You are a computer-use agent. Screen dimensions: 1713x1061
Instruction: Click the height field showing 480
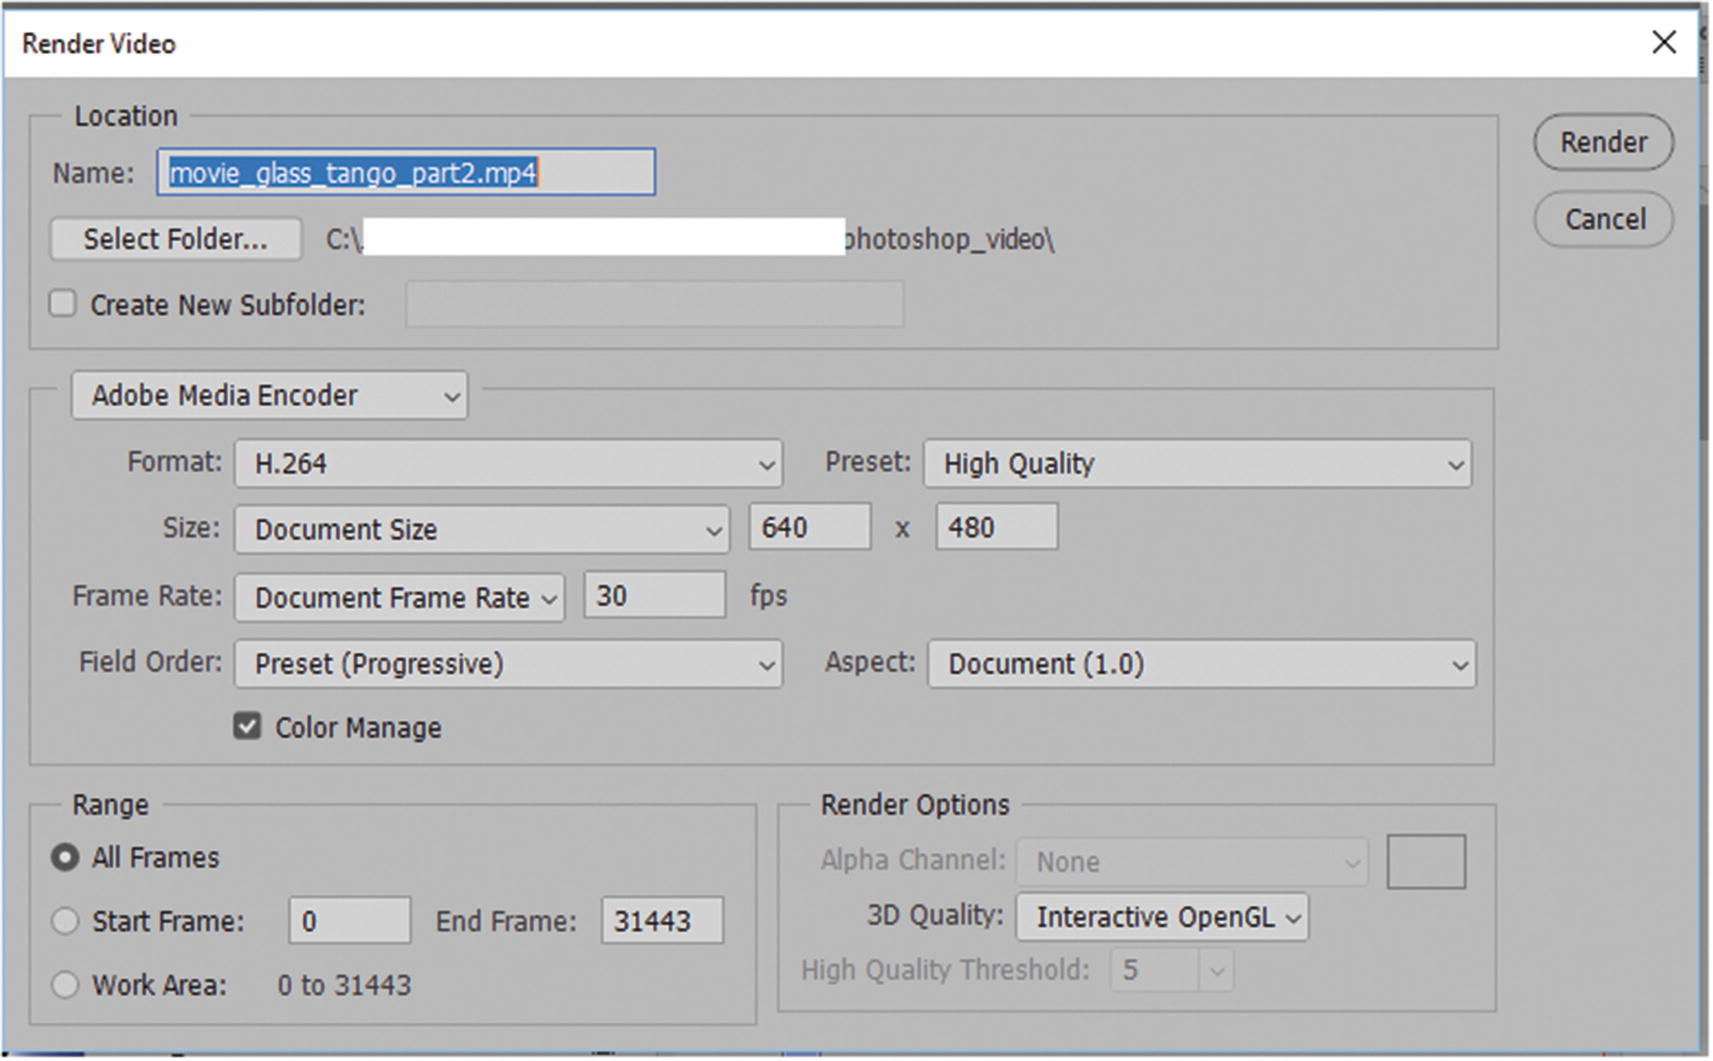click(996, 527)
